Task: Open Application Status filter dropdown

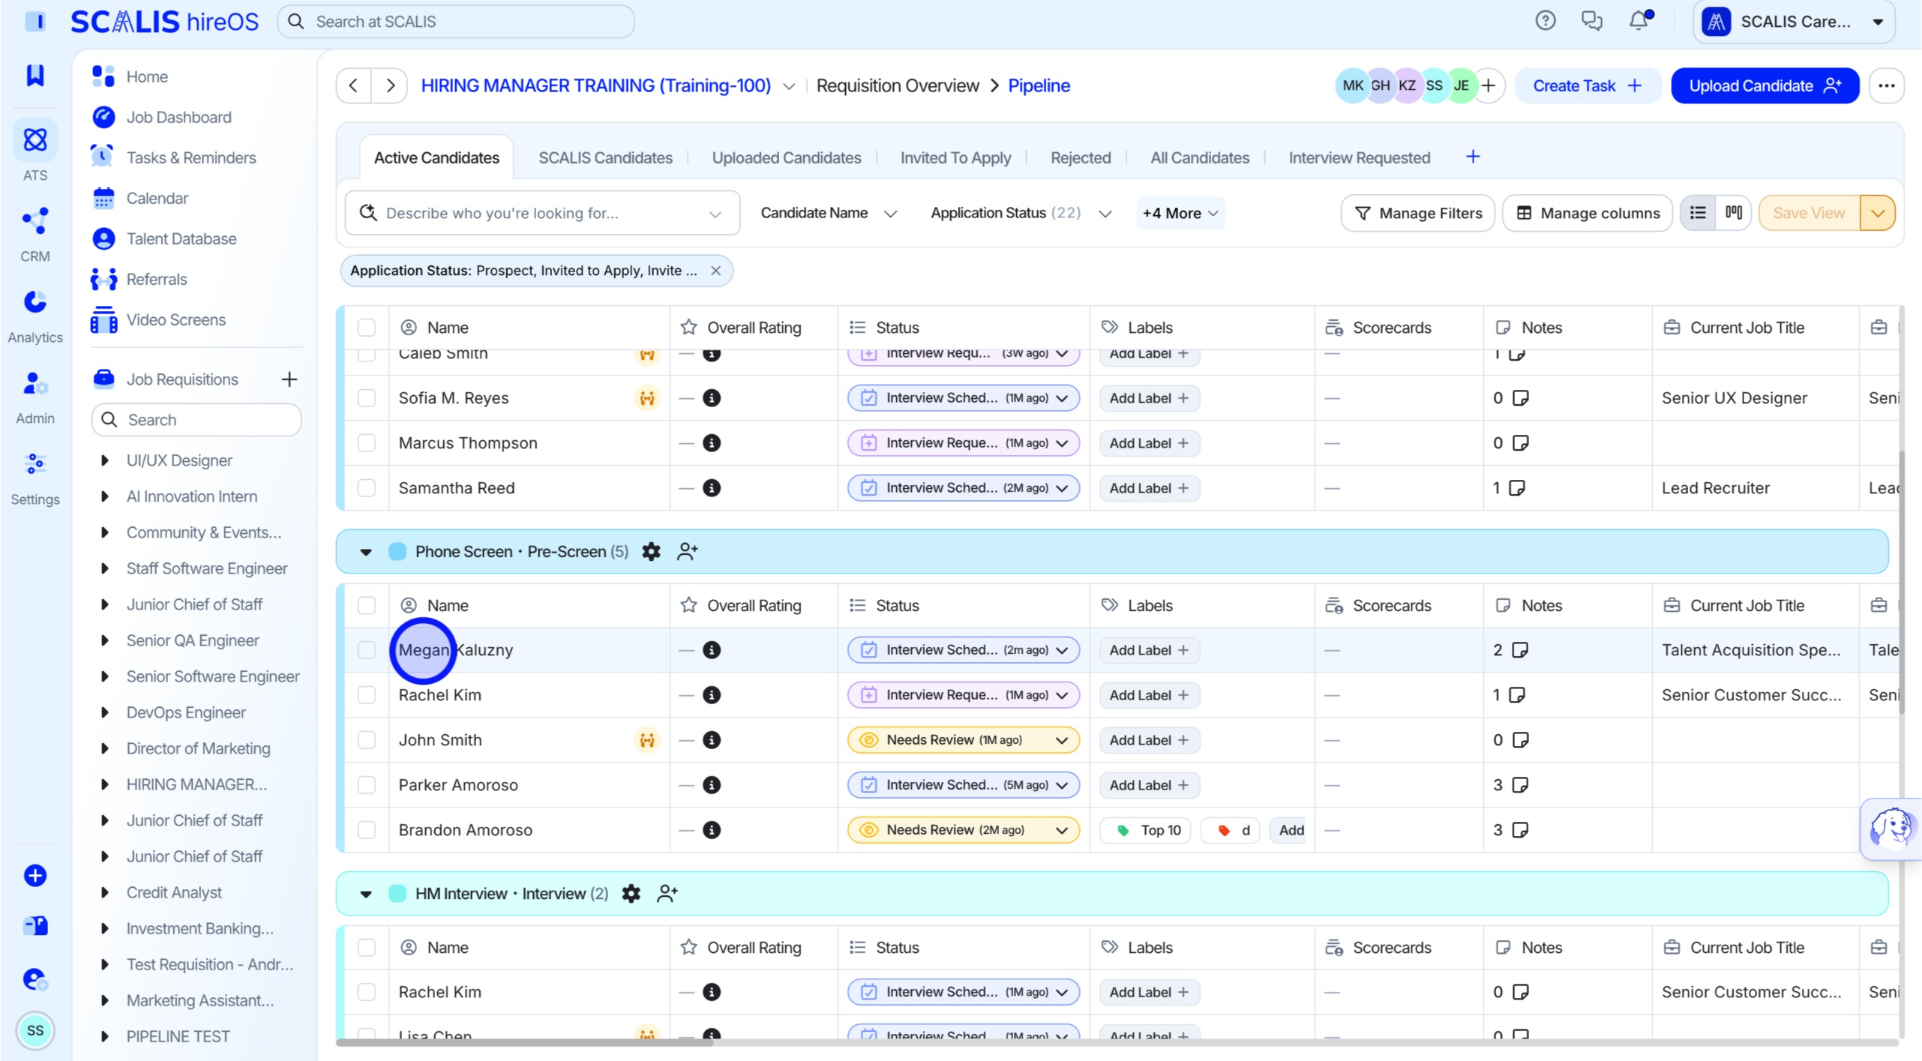Action: (x=1020, y=213)
